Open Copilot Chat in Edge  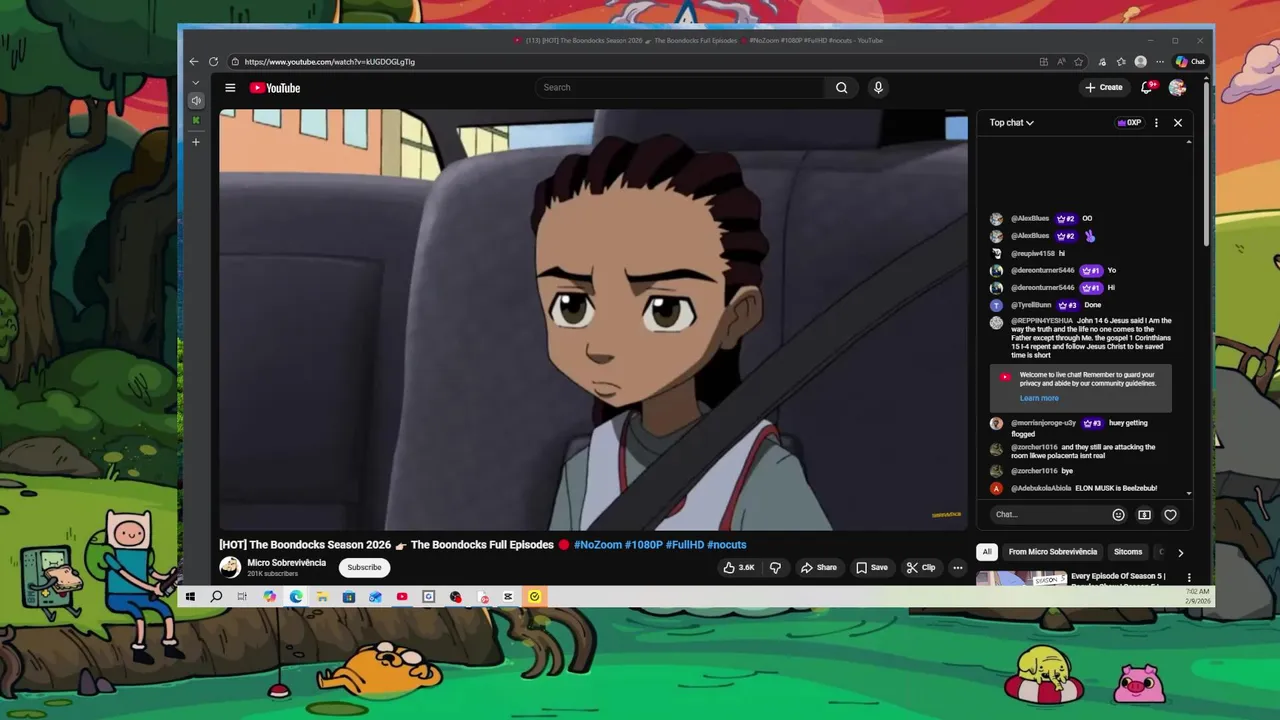tap(1190, 62)
